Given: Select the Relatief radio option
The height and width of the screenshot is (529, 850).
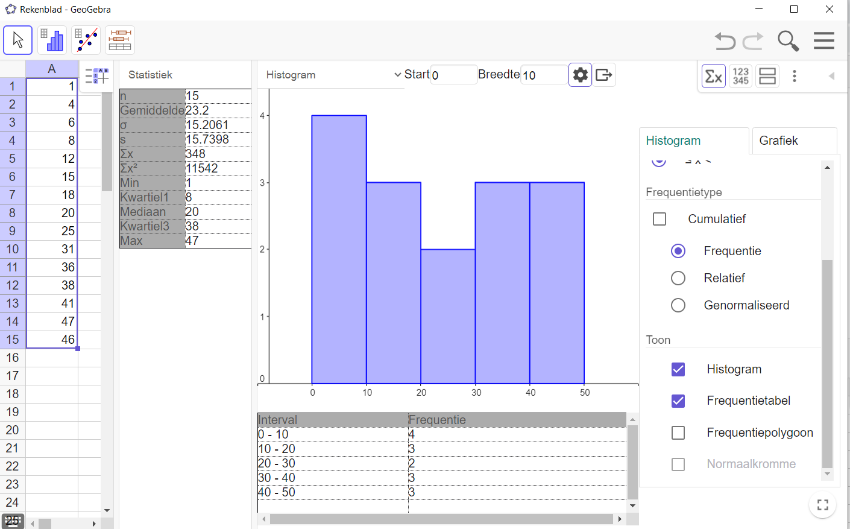Looking at the screenshot, I should [x=678, y=278].
